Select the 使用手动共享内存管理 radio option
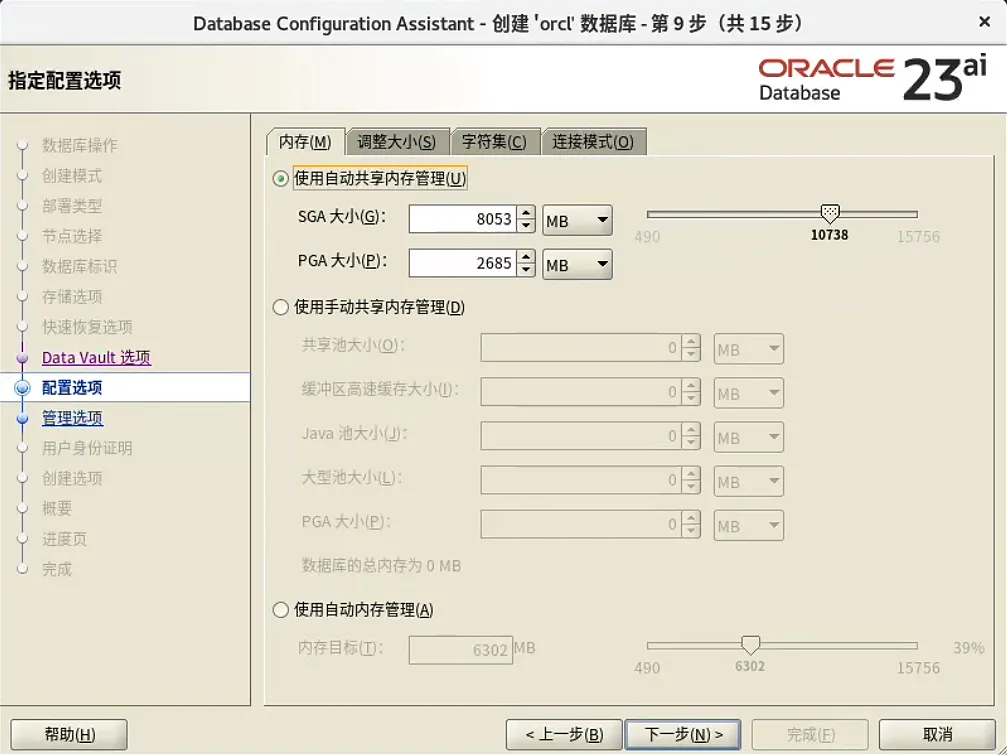This screenshot has width=1007, height=755. click(x=281, y=307)
